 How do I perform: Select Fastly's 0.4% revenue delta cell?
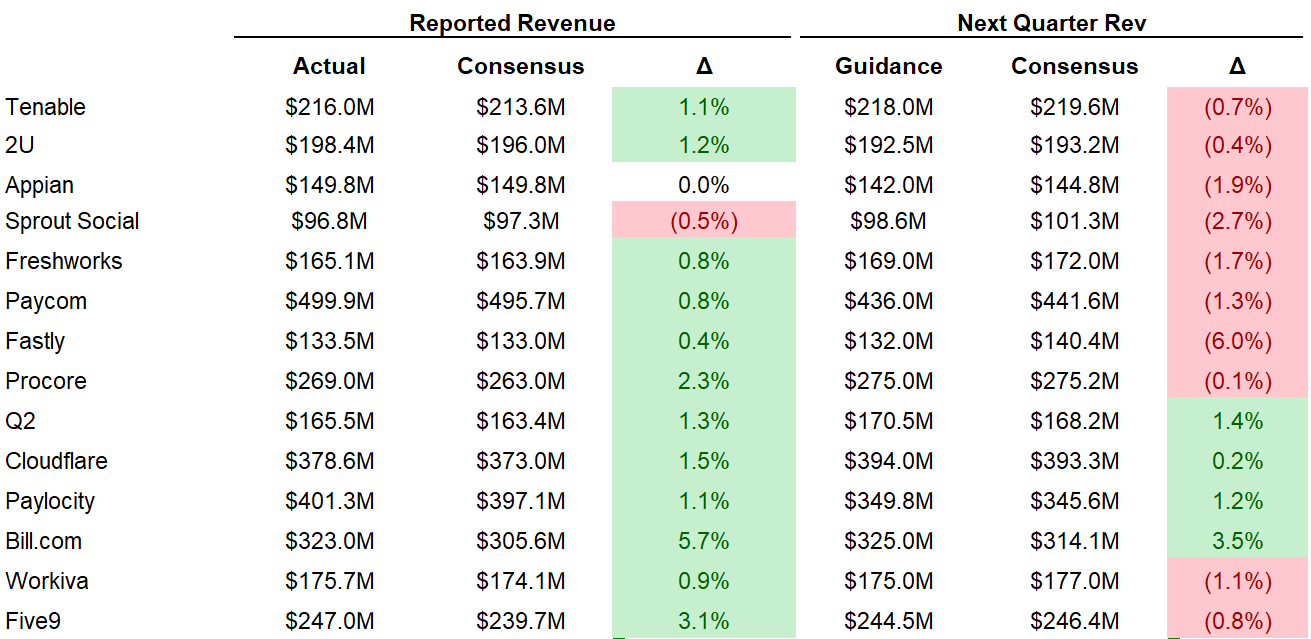704,341
